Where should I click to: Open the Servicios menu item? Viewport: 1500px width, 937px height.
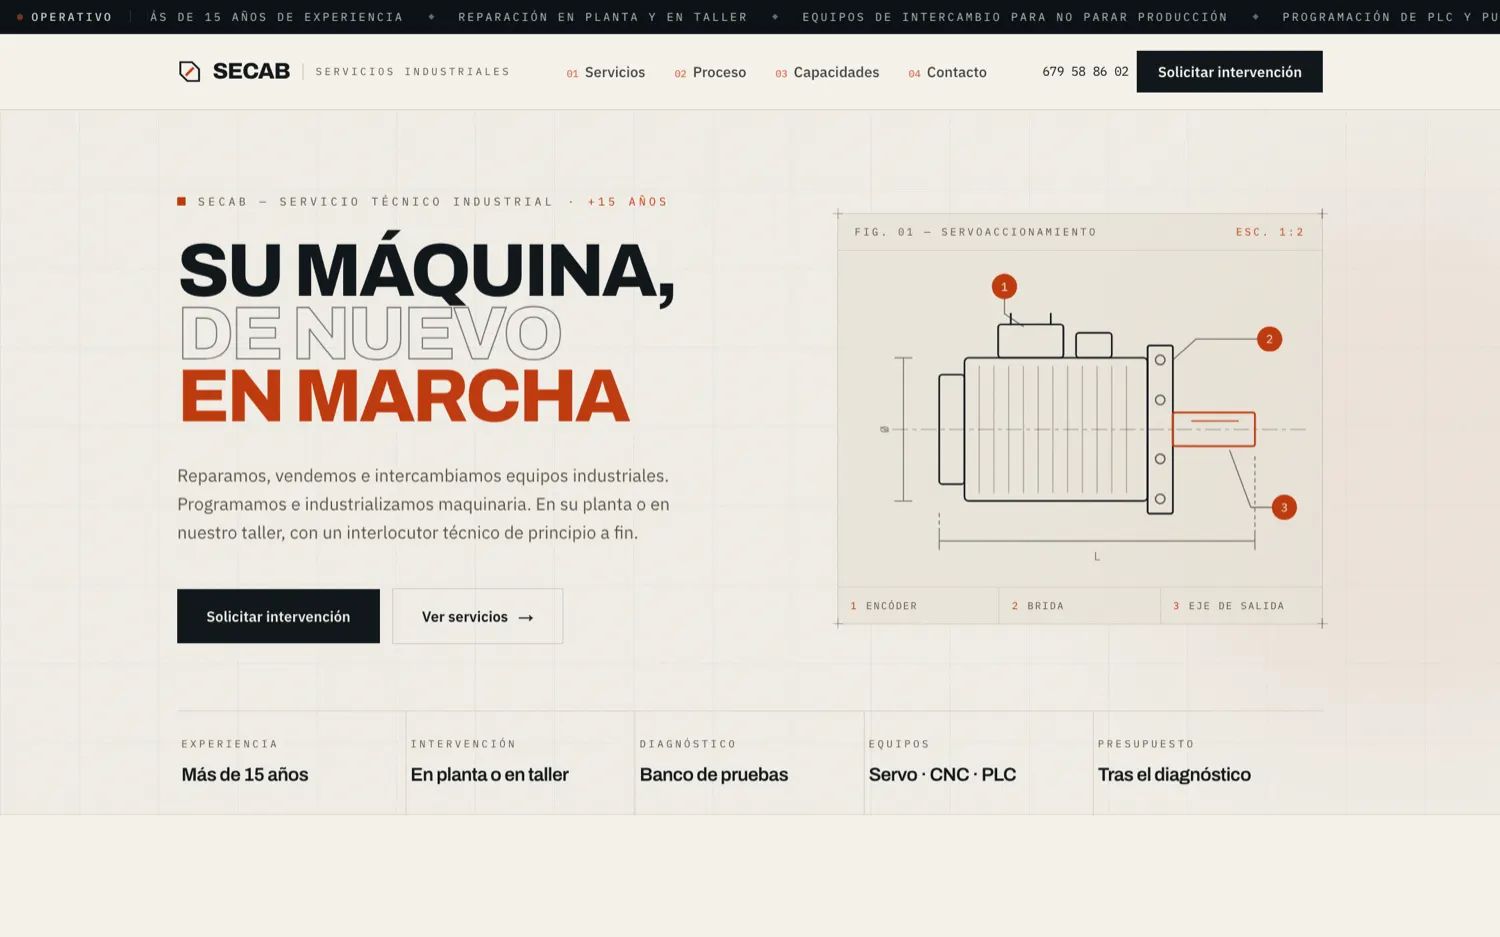pos(606,72)
